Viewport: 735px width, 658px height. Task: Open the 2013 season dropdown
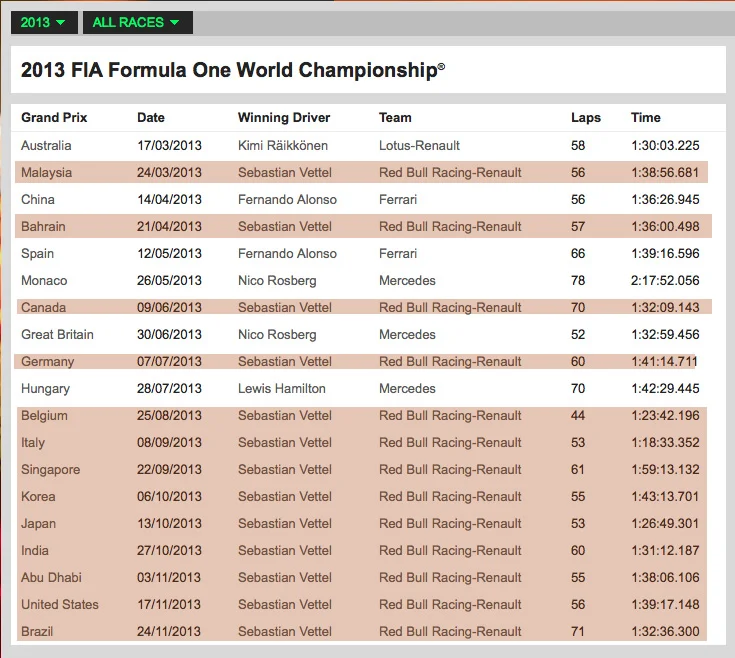click(x=43, y=22)
